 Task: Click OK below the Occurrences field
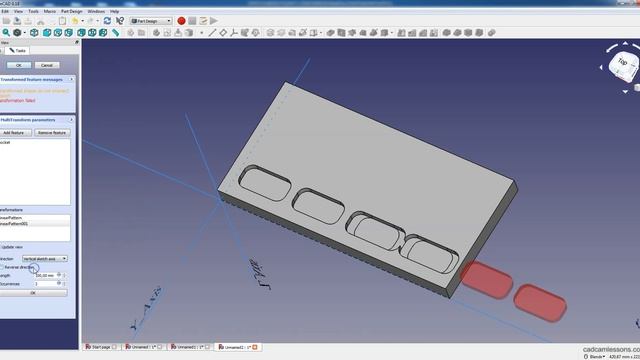click(33, 293)
